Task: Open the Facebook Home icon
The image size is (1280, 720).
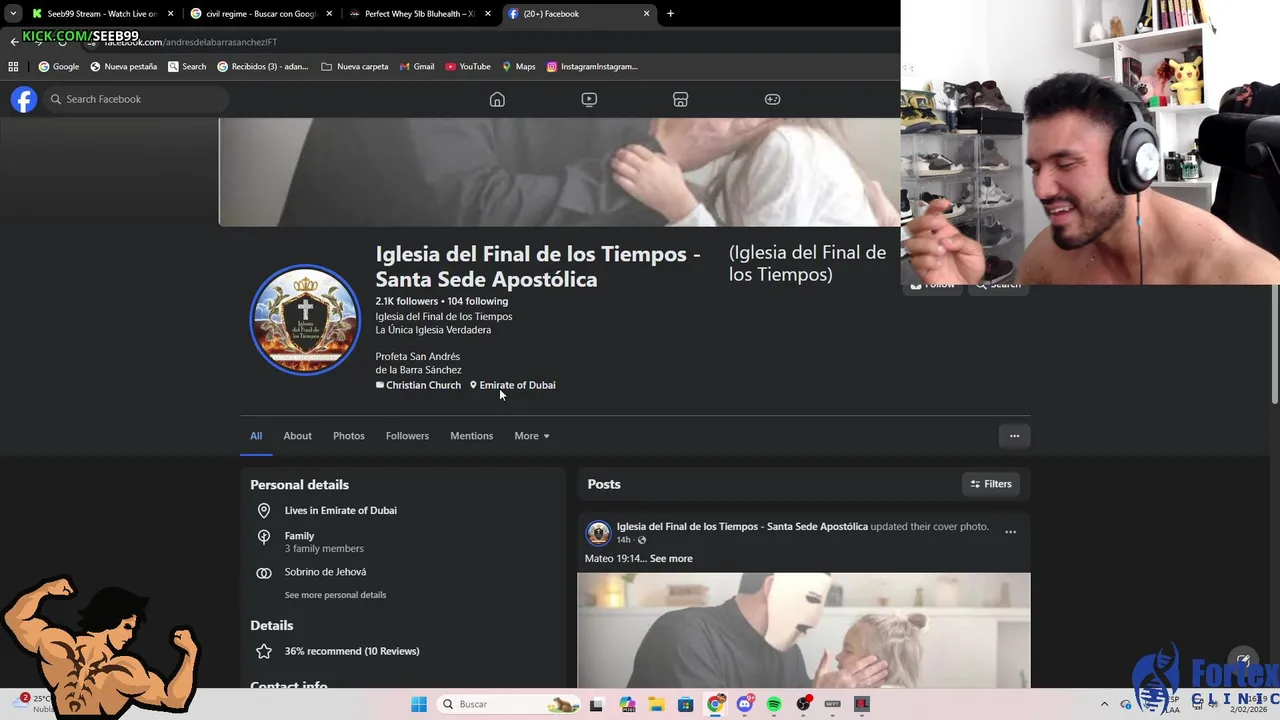Action: click(497, 99)
